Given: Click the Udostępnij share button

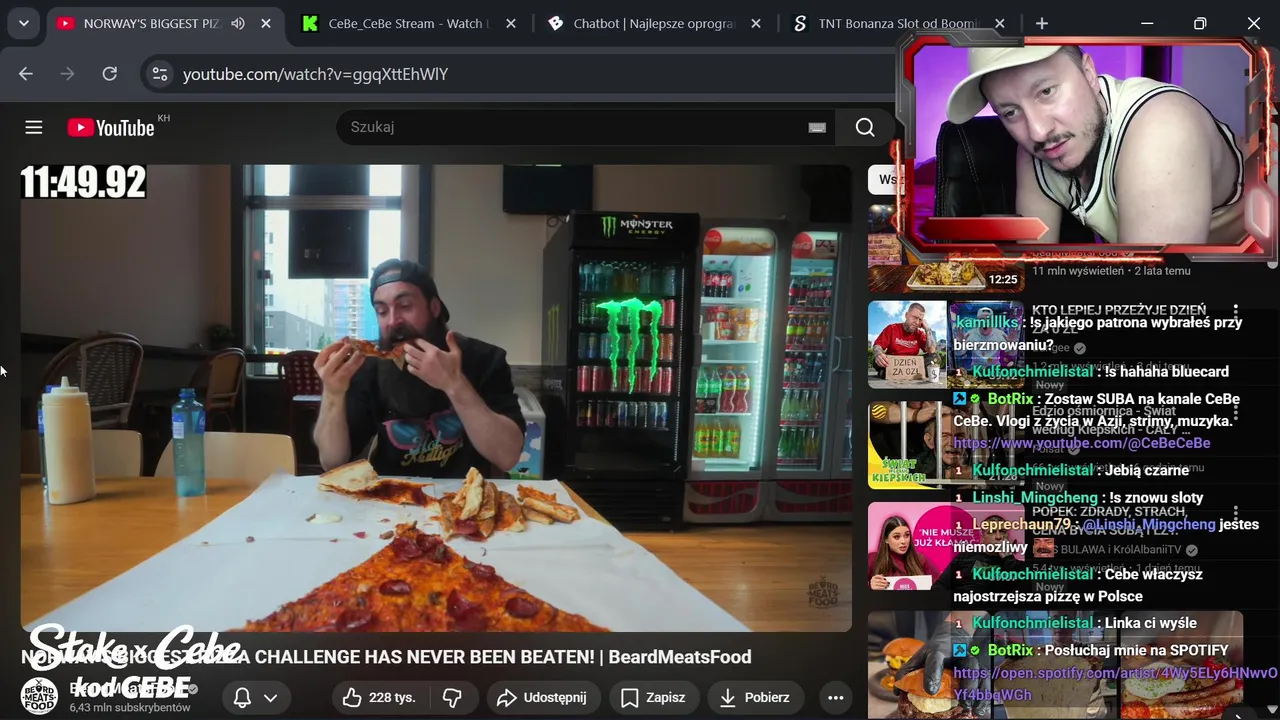Looking at the screenshot, I should pos(541,697).
